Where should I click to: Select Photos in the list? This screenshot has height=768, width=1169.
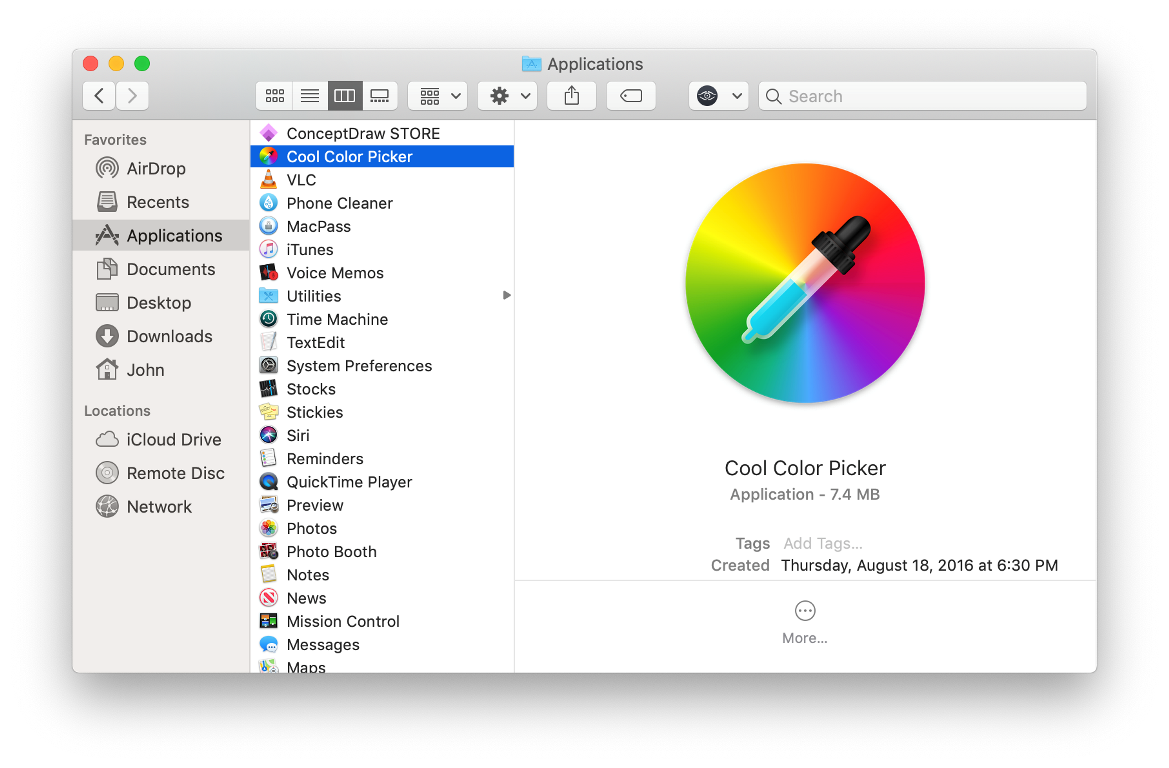(382, 528)
